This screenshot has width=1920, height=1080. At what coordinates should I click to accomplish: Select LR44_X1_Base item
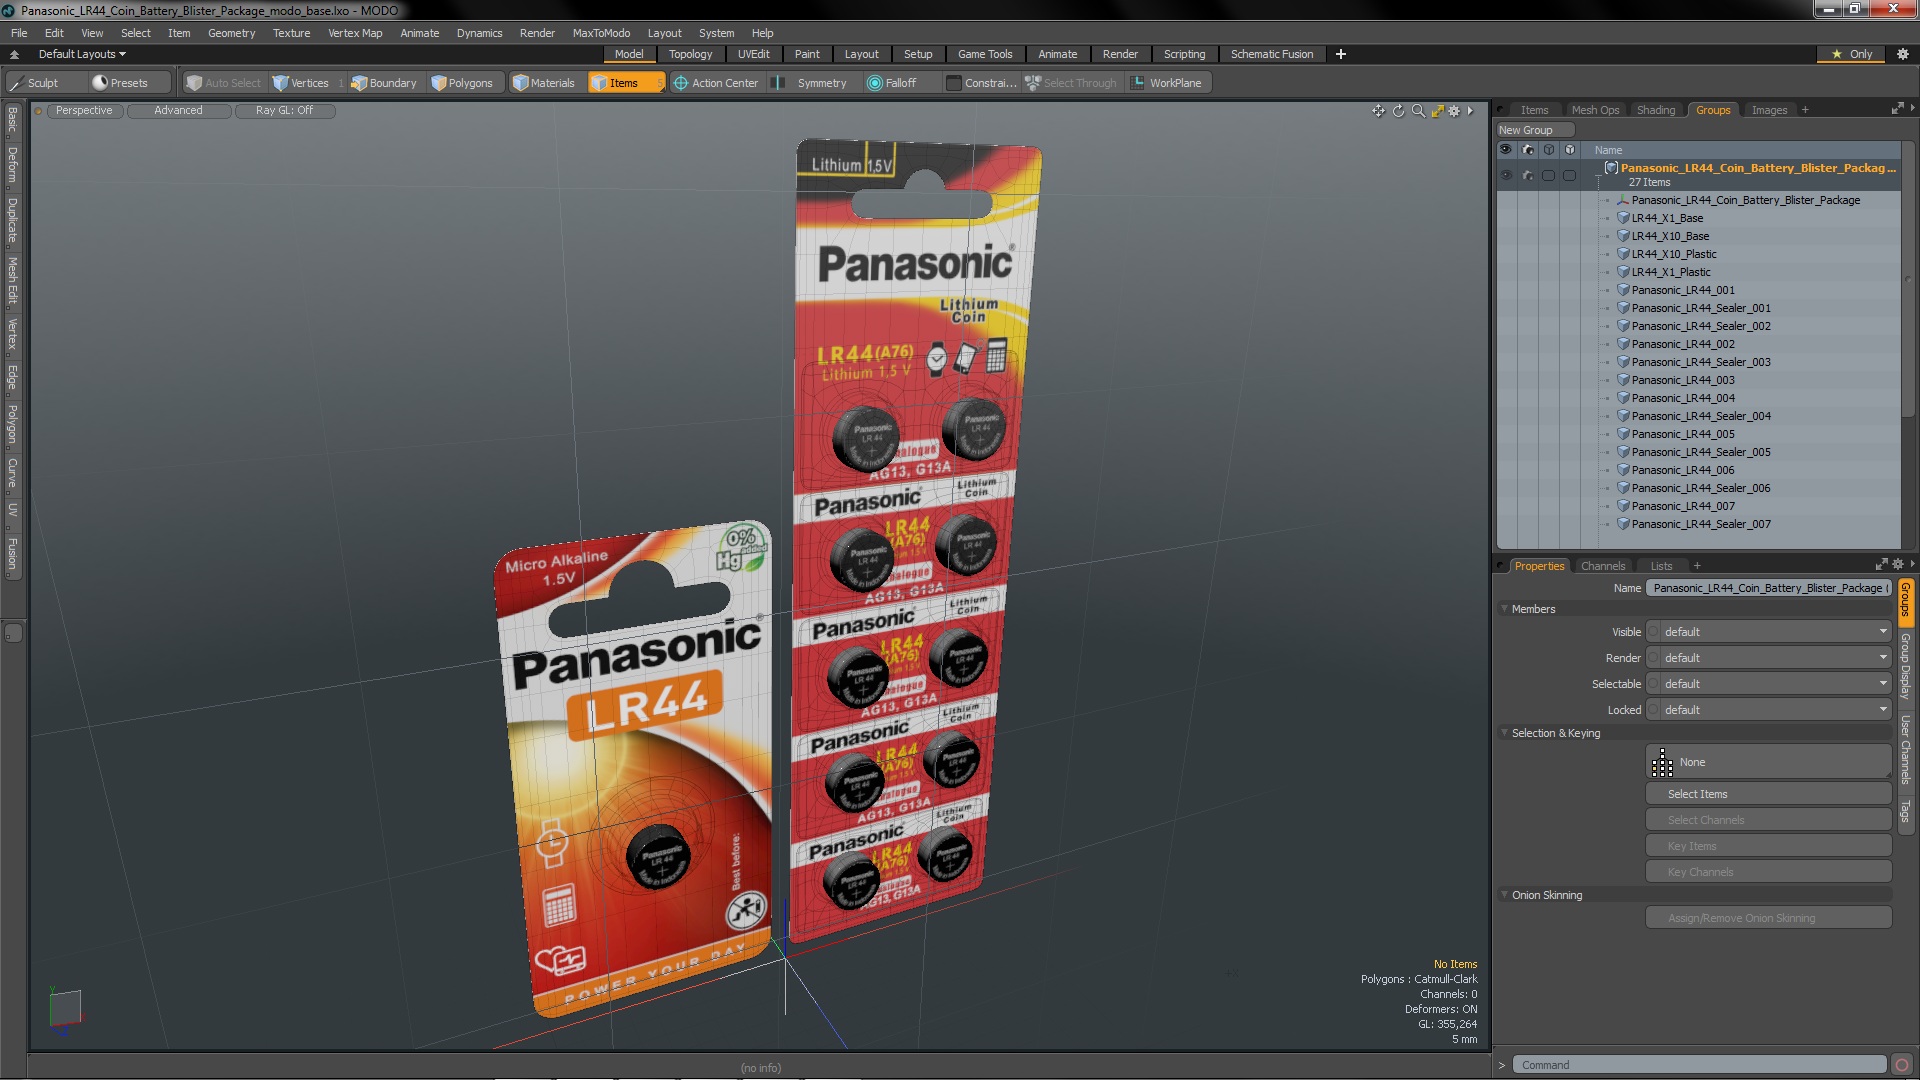1667,218
